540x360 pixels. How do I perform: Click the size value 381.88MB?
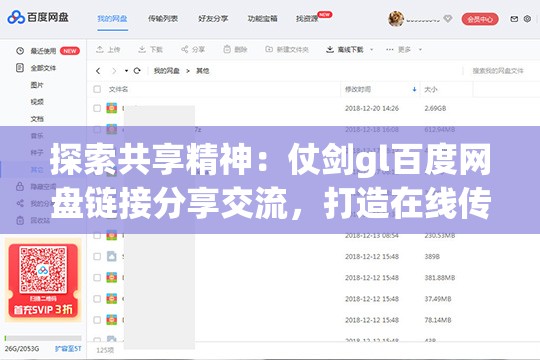(x=440, y=278)
